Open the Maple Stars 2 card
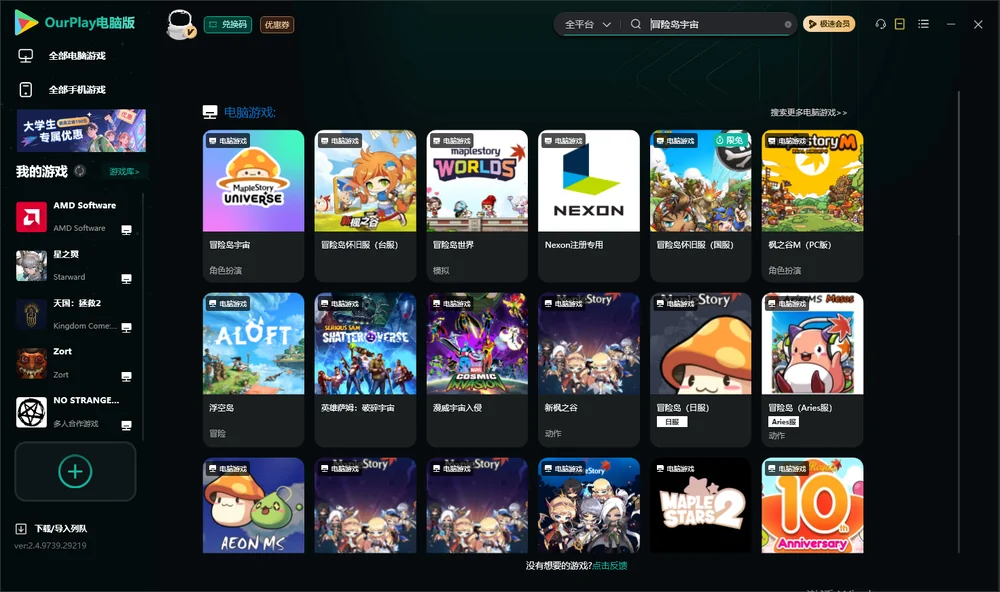Viewport: 1000px width, 592px height. point(700,505)
